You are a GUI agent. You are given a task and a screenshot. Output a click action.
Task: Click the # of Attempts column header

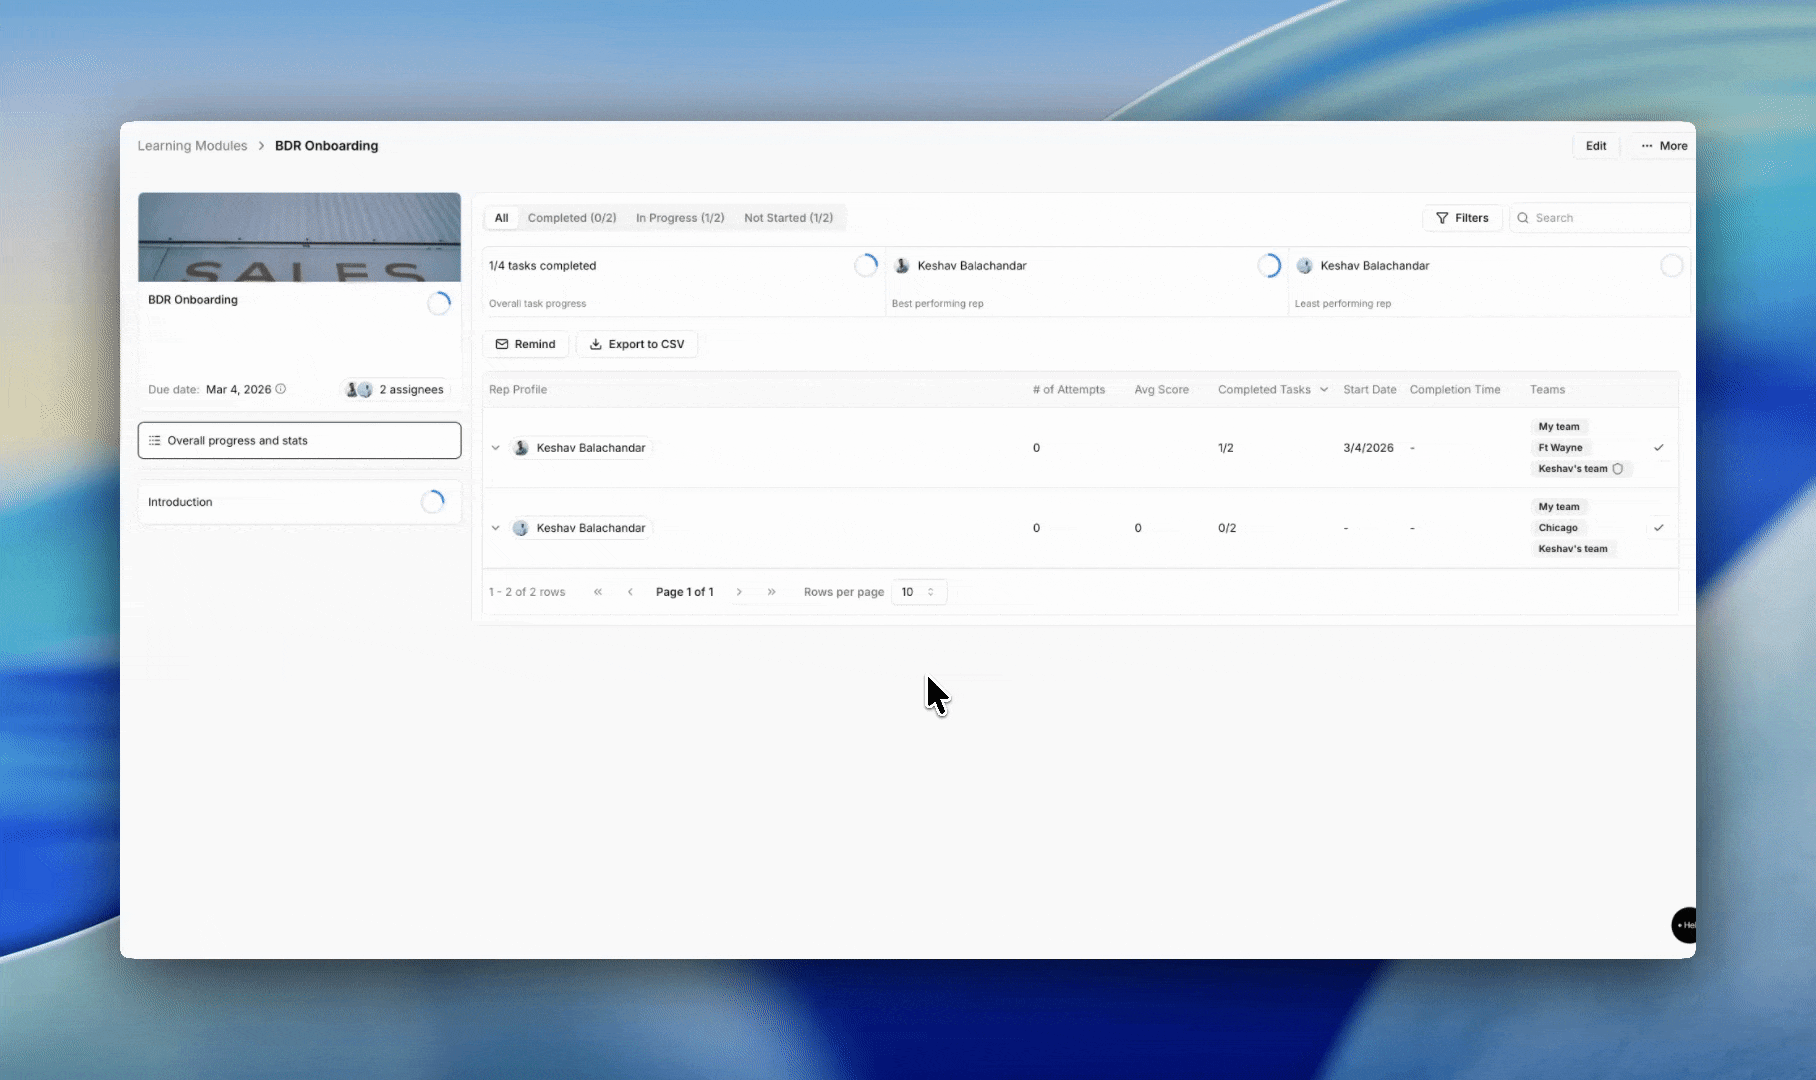click(1069, 390)
